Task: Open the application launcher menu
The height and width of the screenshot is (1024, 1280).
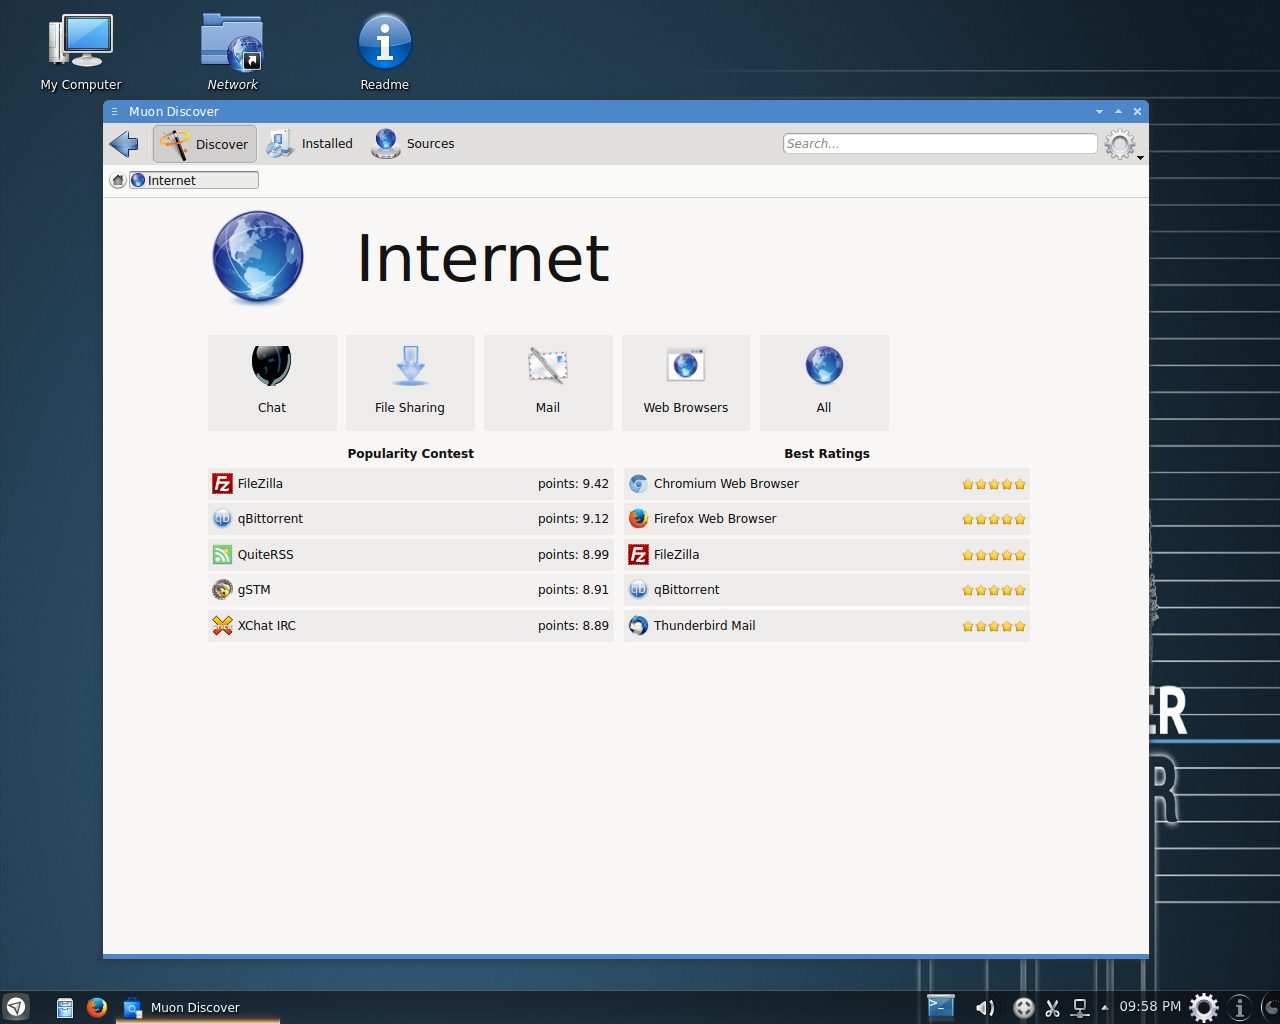Action: tap(16, 1007)
